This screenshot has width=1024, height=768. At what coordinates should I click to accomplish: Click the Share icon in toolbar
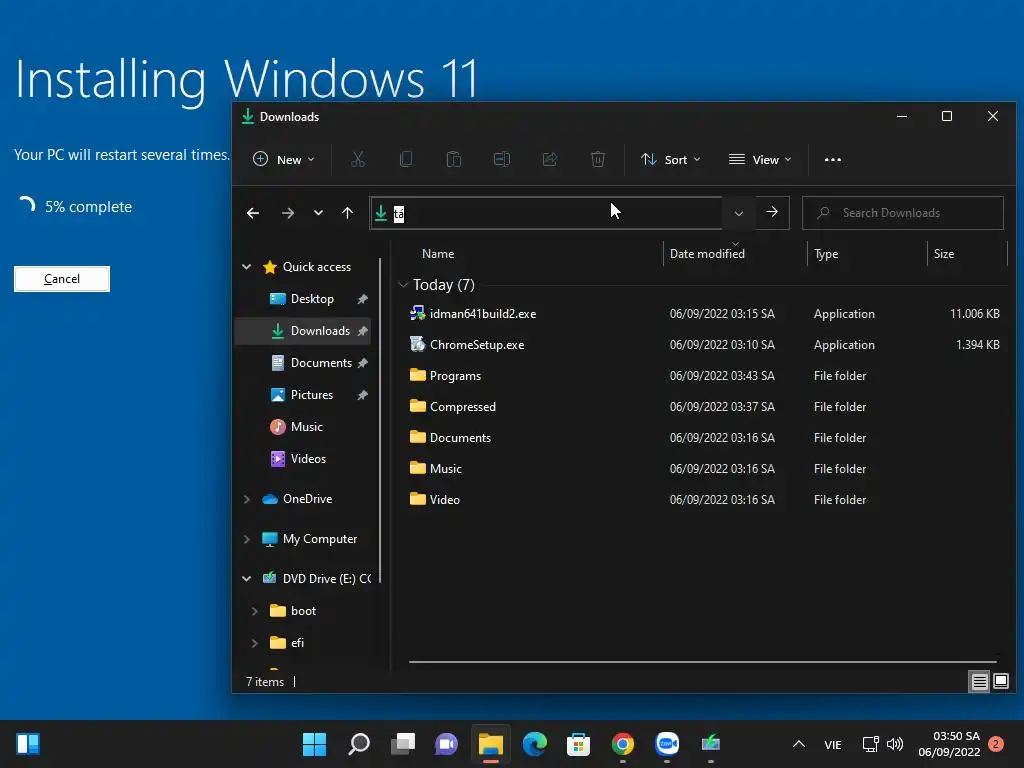coord(550,159)
